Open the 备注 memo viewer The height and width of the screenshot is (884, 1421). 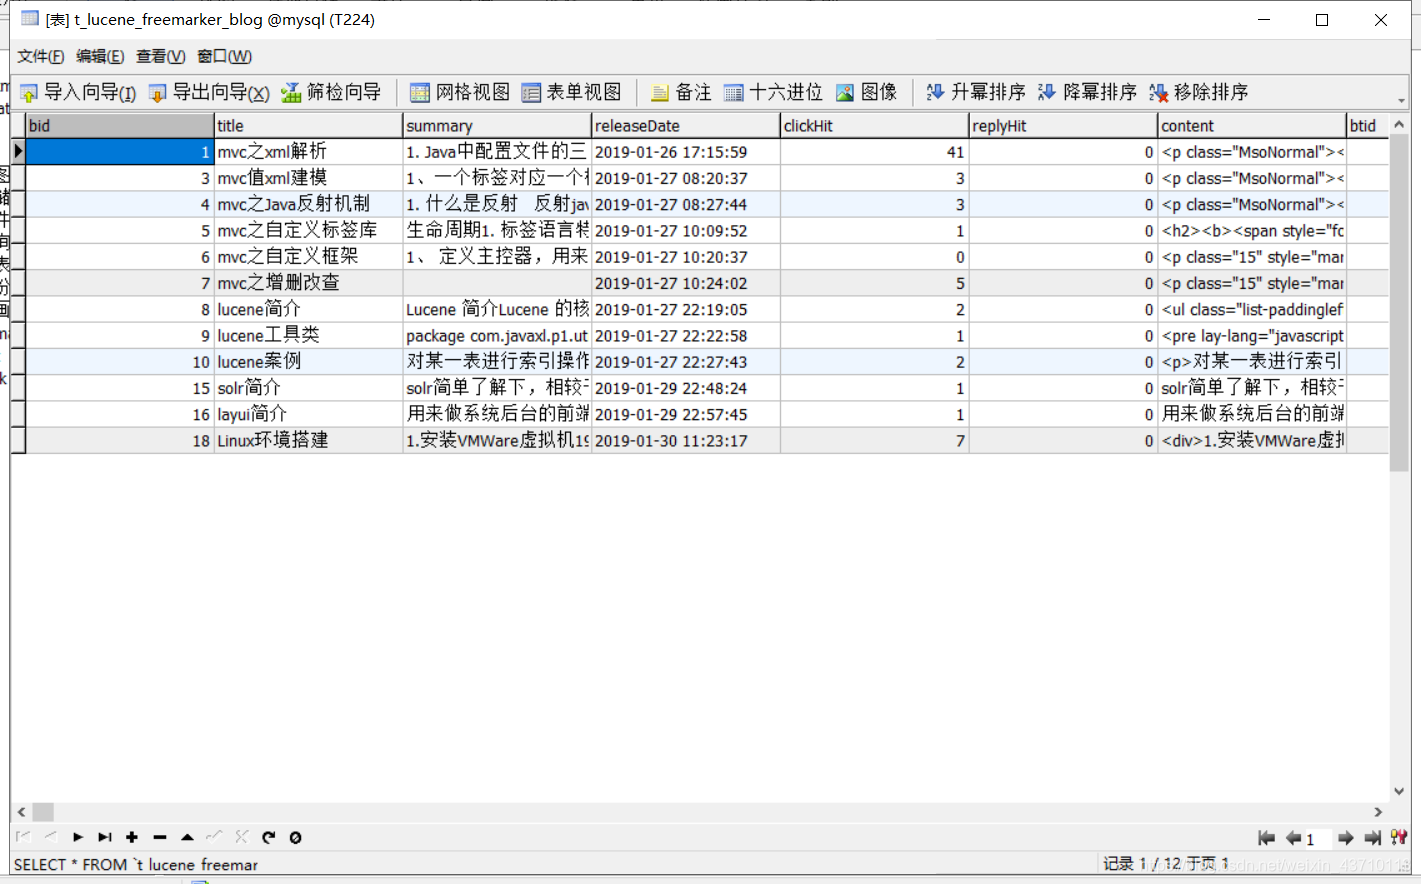pyautogui.click(x=681, y=93)
